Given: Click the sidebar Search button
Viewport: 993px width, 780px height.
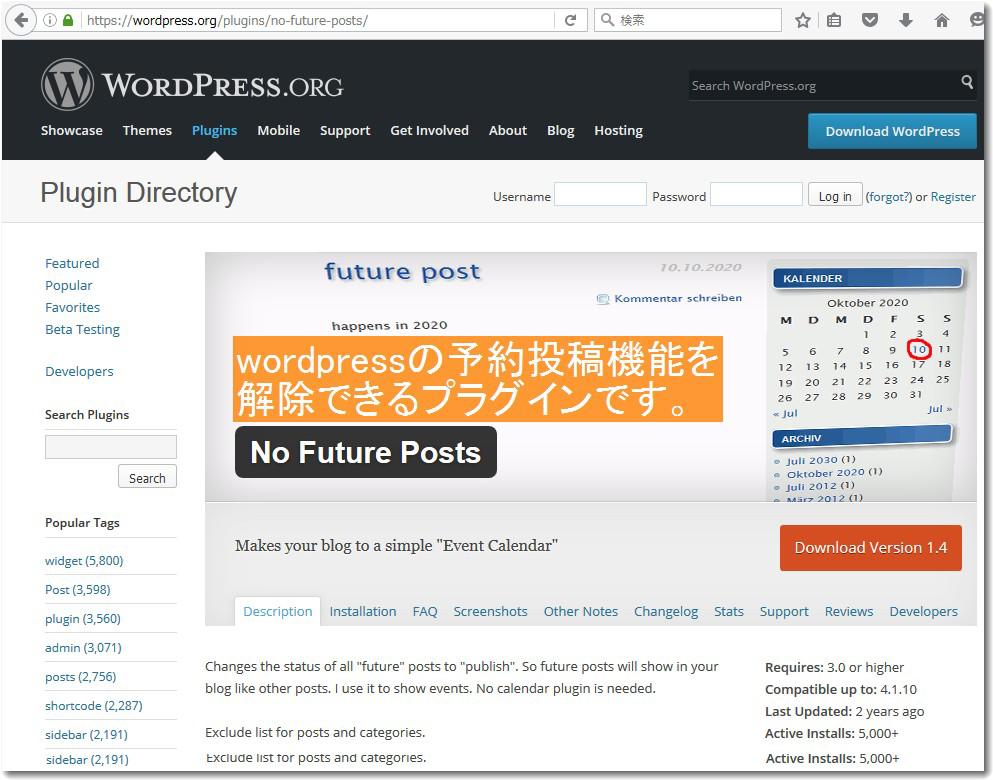Looking at the screenshot, I should [x=147, y=478].
